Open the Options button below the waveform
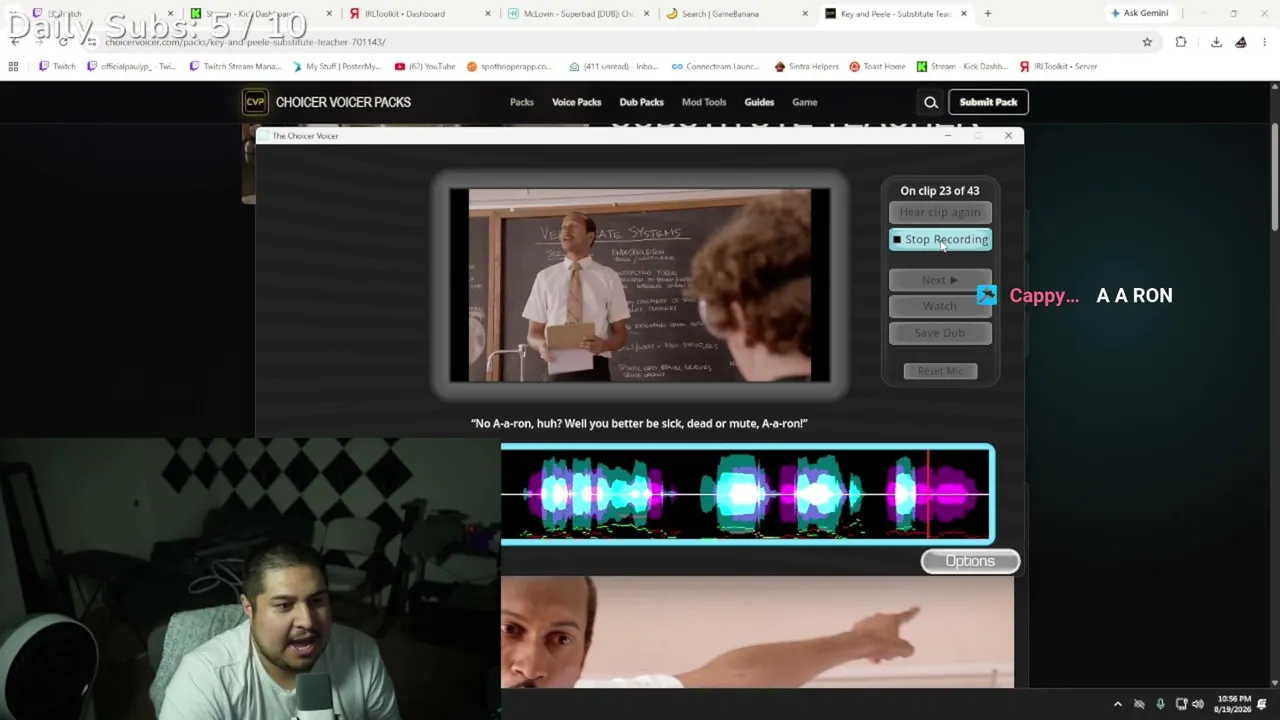The image size is (1280, 720). click(970, 561)
